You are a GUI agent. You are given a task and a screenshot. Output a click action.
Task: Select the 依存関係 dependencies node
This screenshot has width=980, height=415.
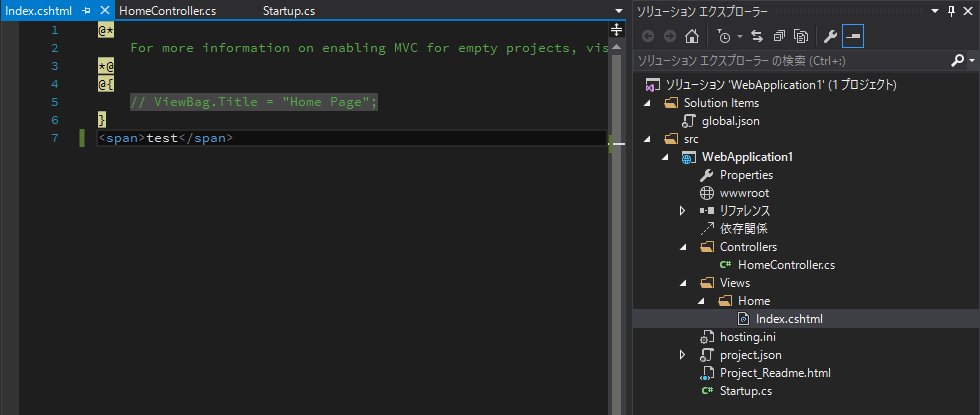743,229
